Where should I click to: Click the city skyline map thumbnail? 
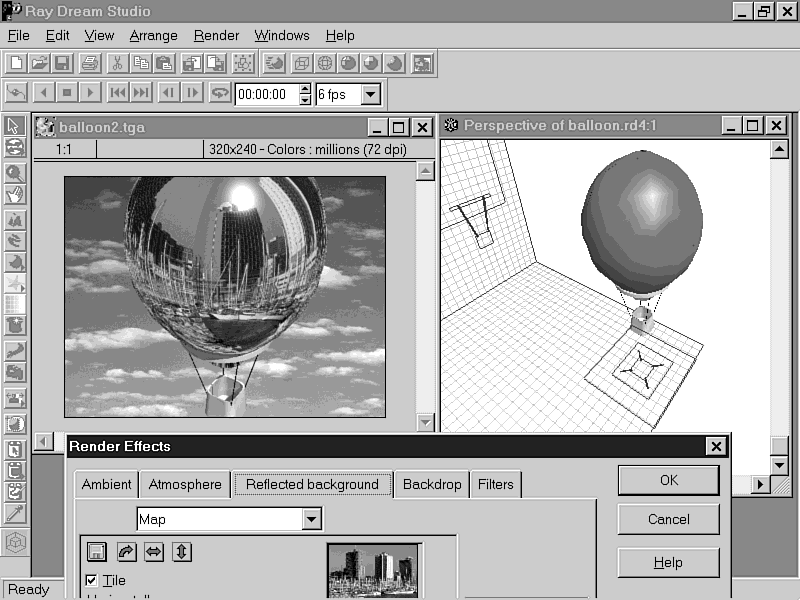(374, 572)
